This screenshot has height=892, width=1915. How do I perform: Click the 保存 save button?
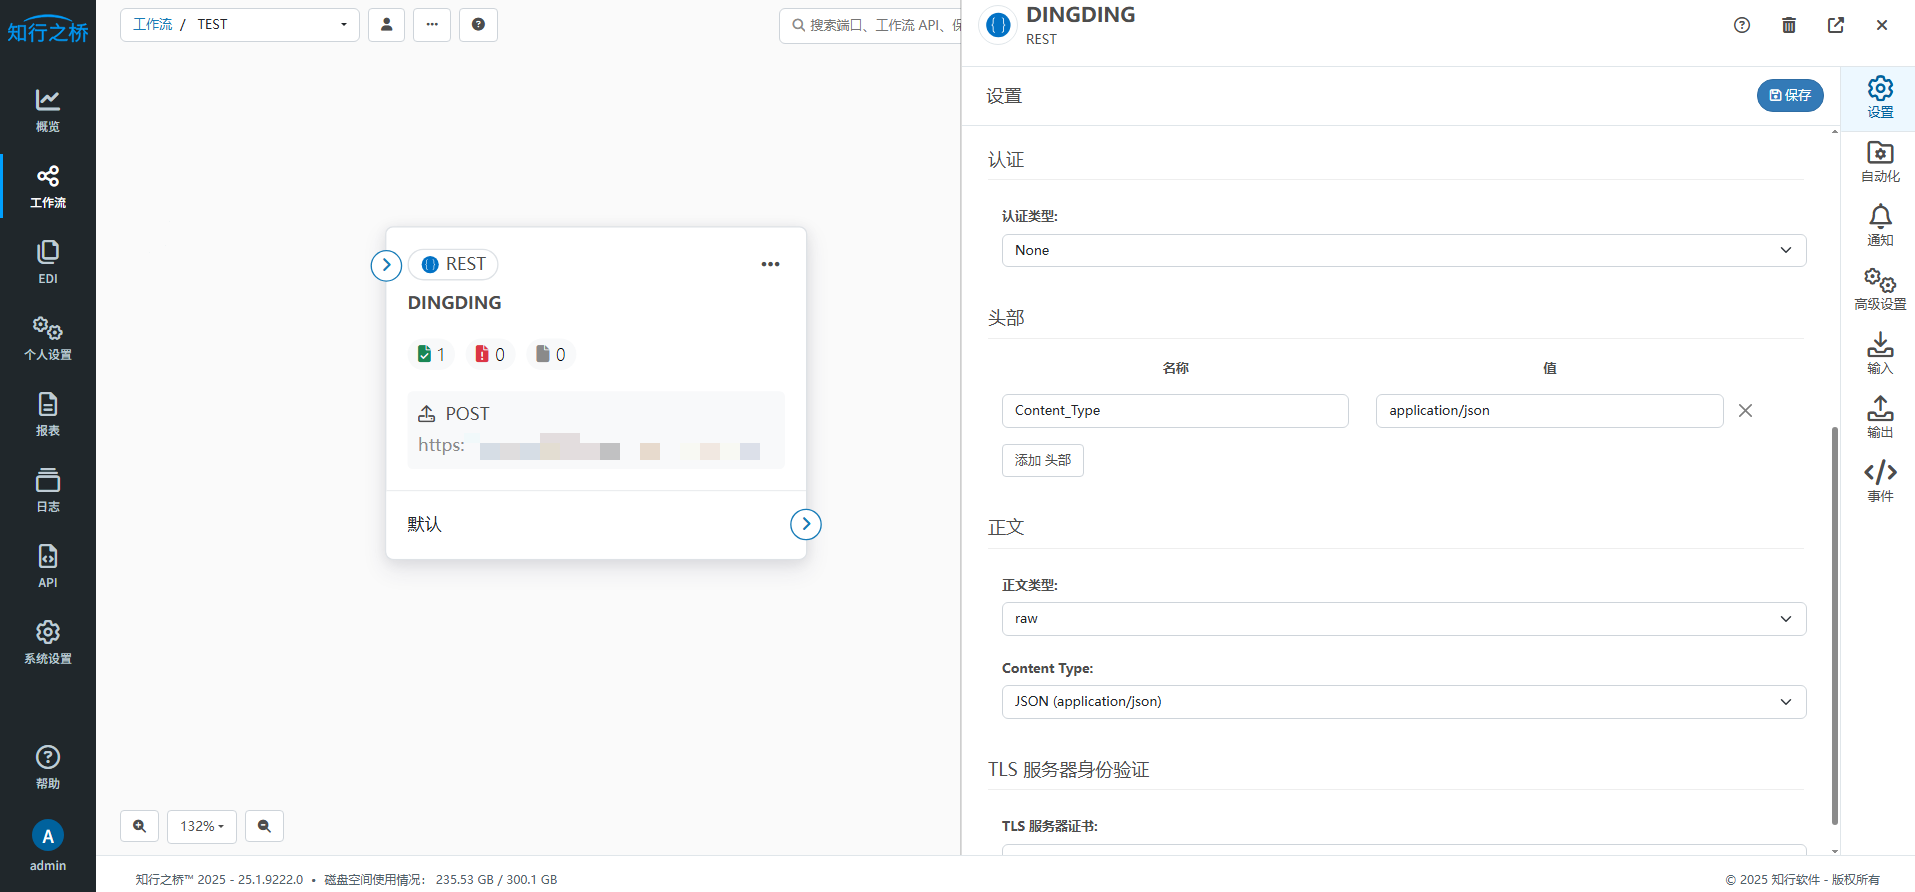tap(1790, 95)
